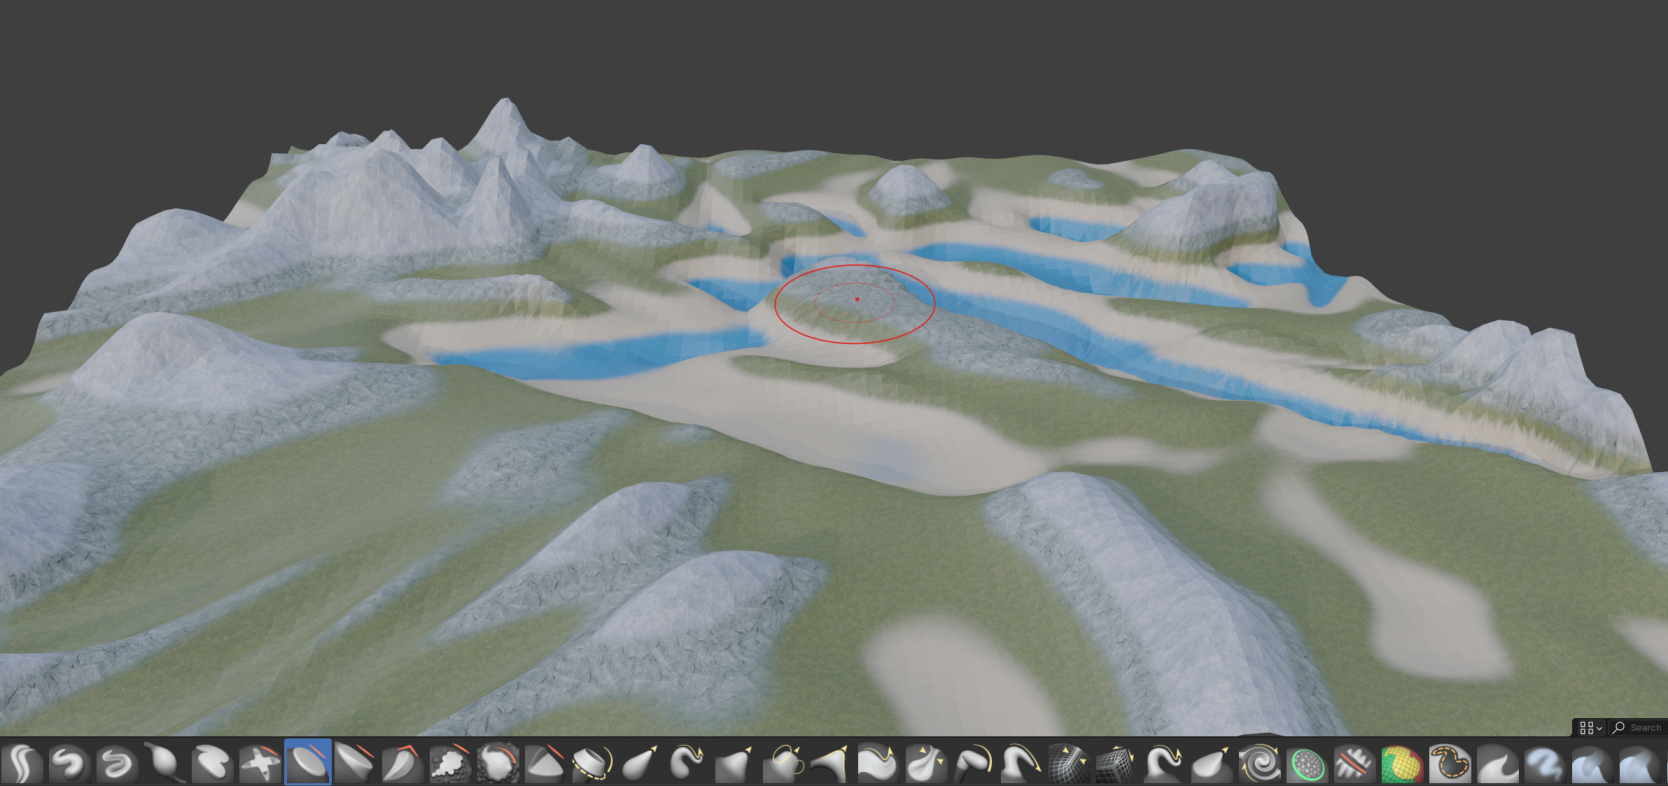Select the rough crater-textured brush icon
The image size is (1668, 786).
point(497,763)
